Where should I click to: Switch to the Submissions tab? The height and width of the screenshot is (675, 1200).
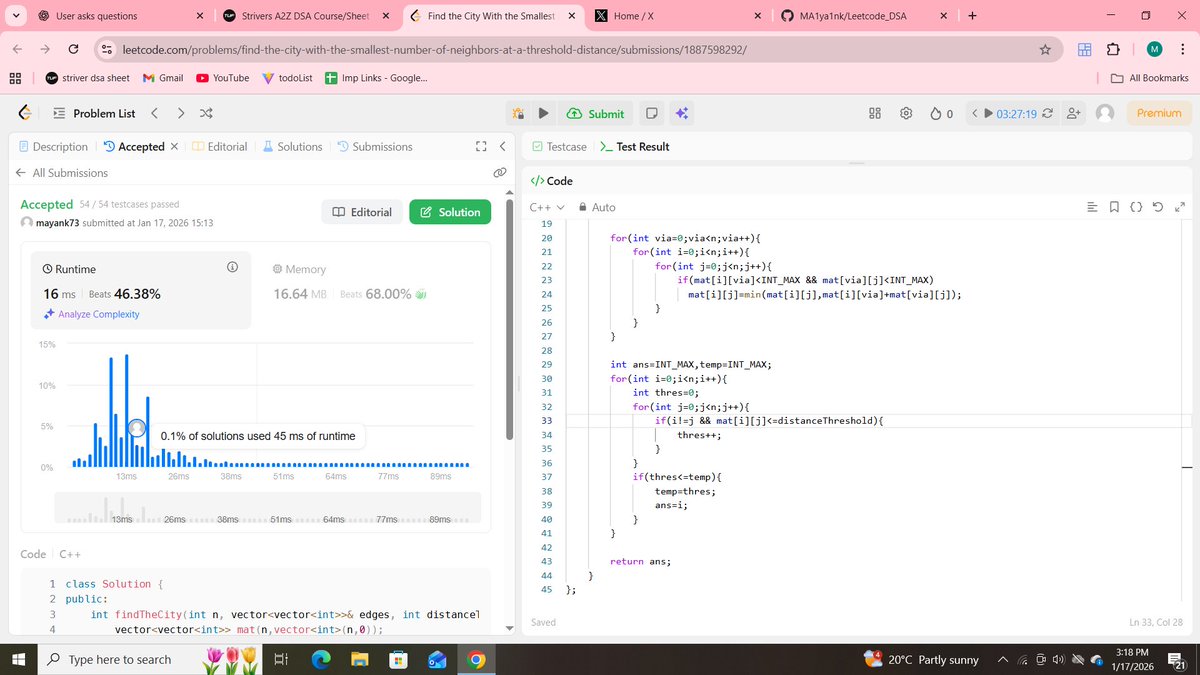374,146
